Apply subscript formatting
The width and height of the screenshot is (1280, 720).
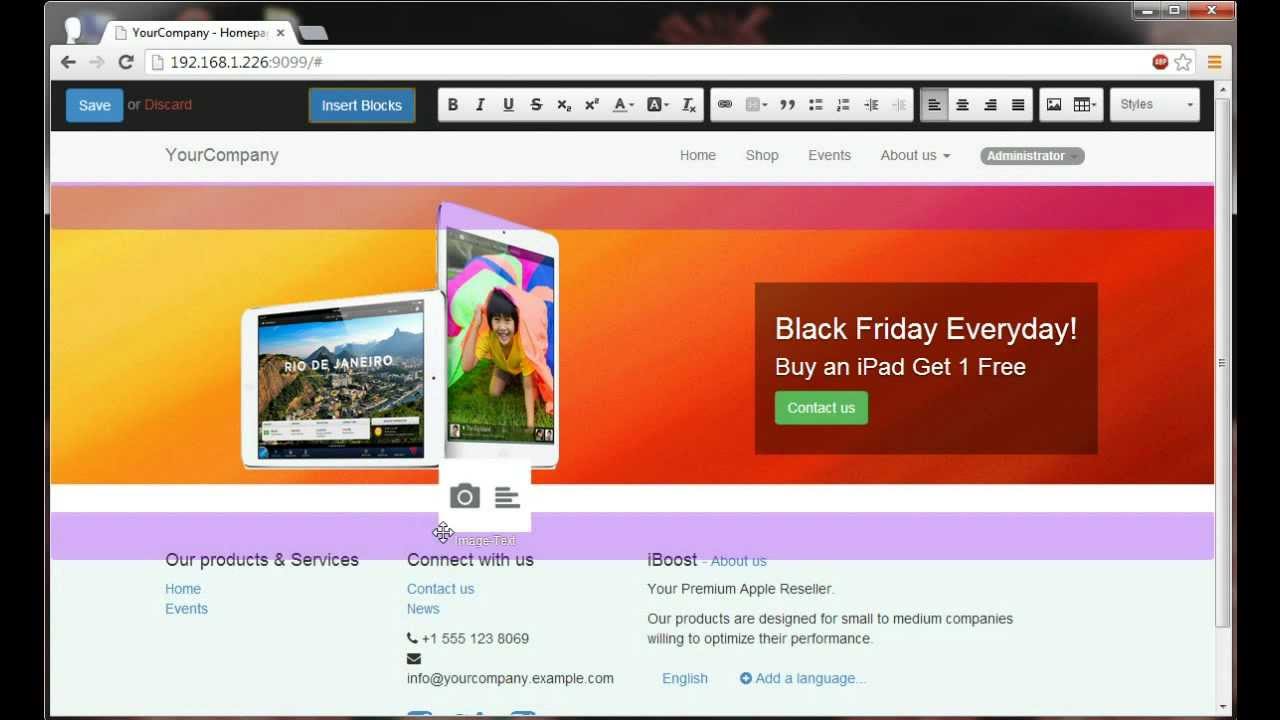(x=564, y=105)
